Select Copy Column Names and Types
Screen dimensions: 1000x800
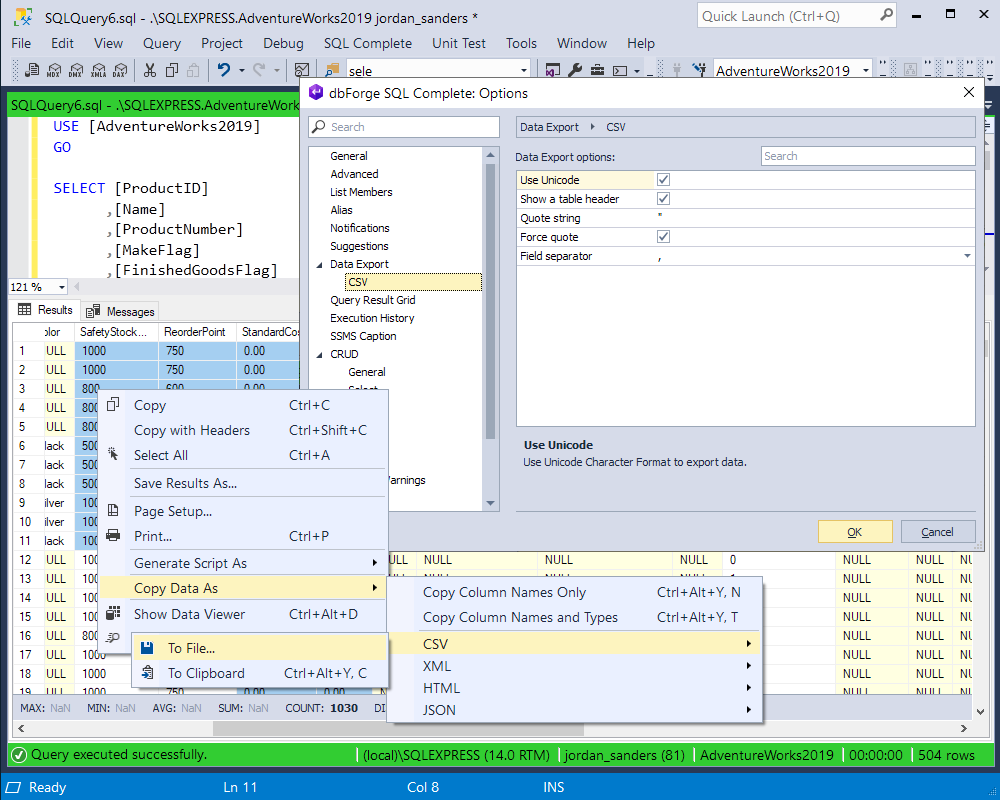click(x=574, y=617)
